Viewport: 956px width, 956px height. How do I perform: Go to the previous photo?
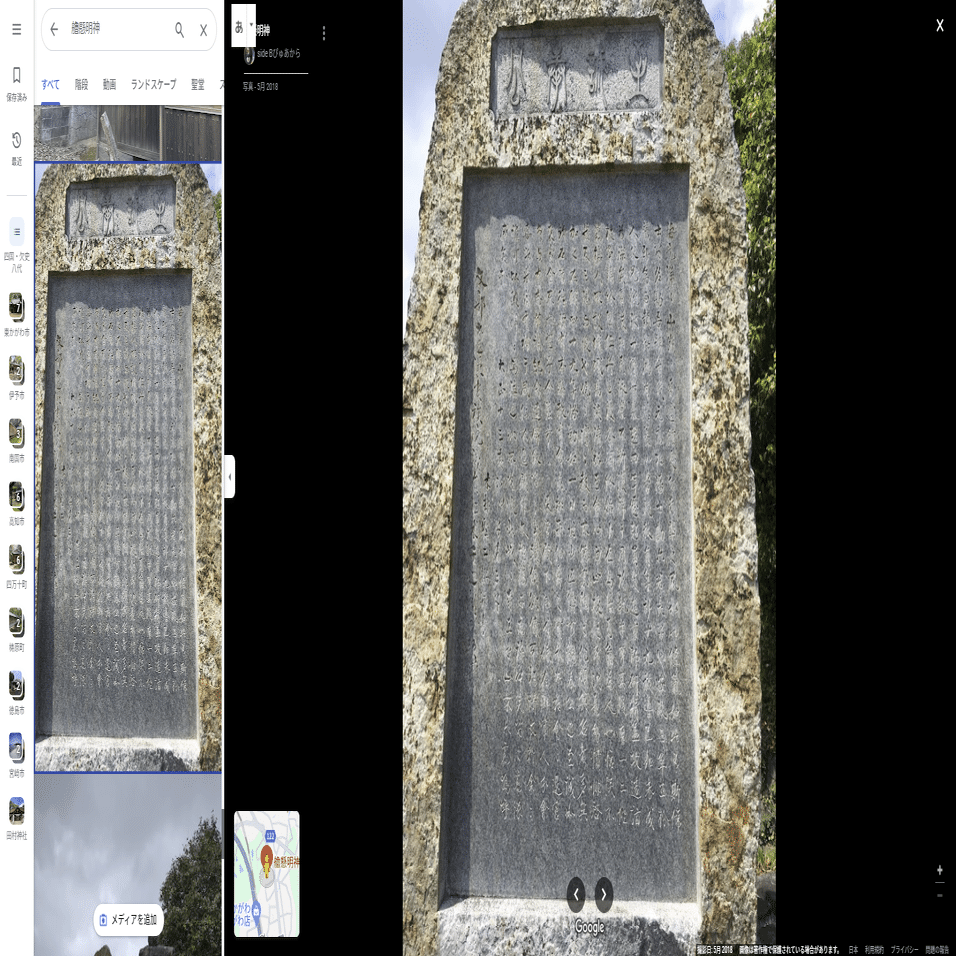(x=576, y=894)
